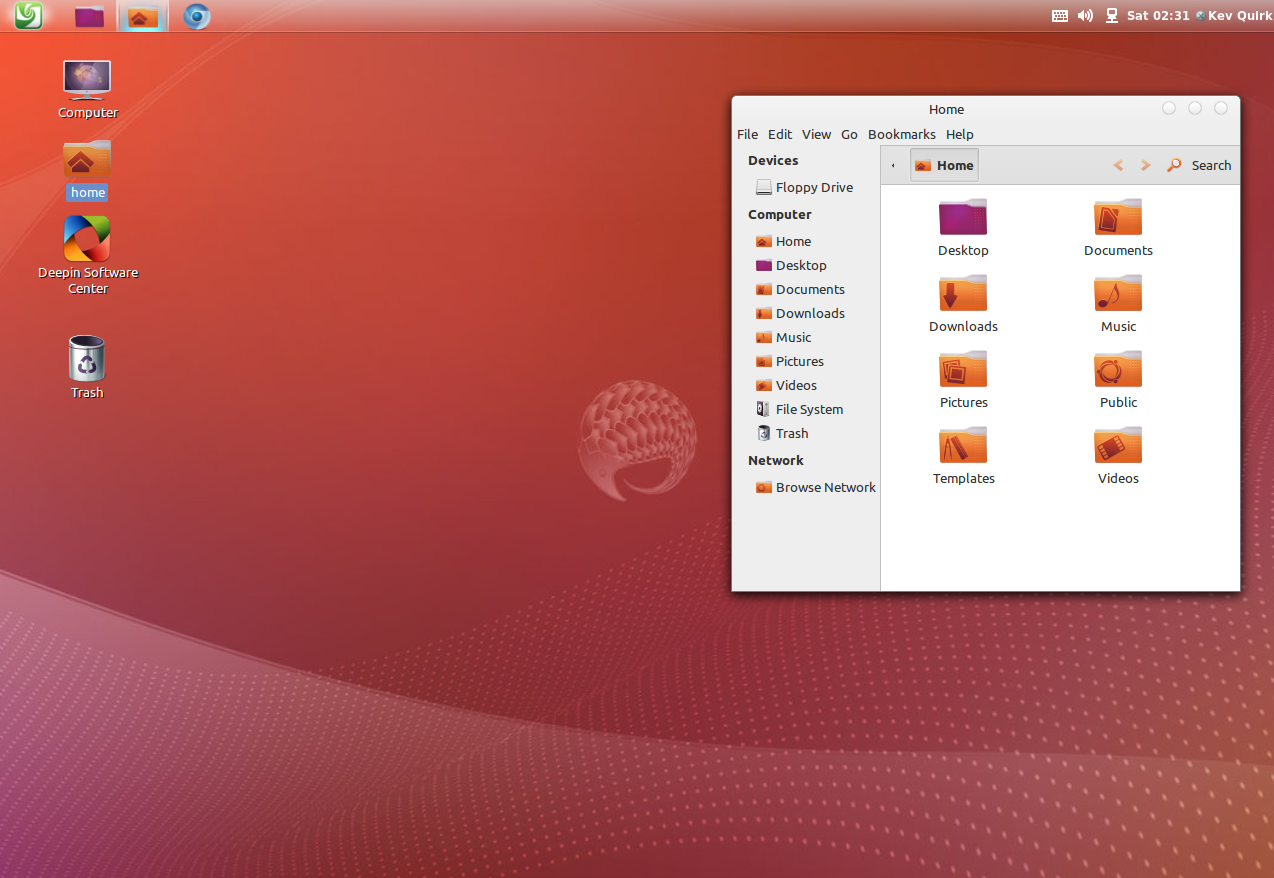The height and width of the screenshot is (878, 1274).
Task: Open the Templates folder icon
Action: click(x=963, y=446)
